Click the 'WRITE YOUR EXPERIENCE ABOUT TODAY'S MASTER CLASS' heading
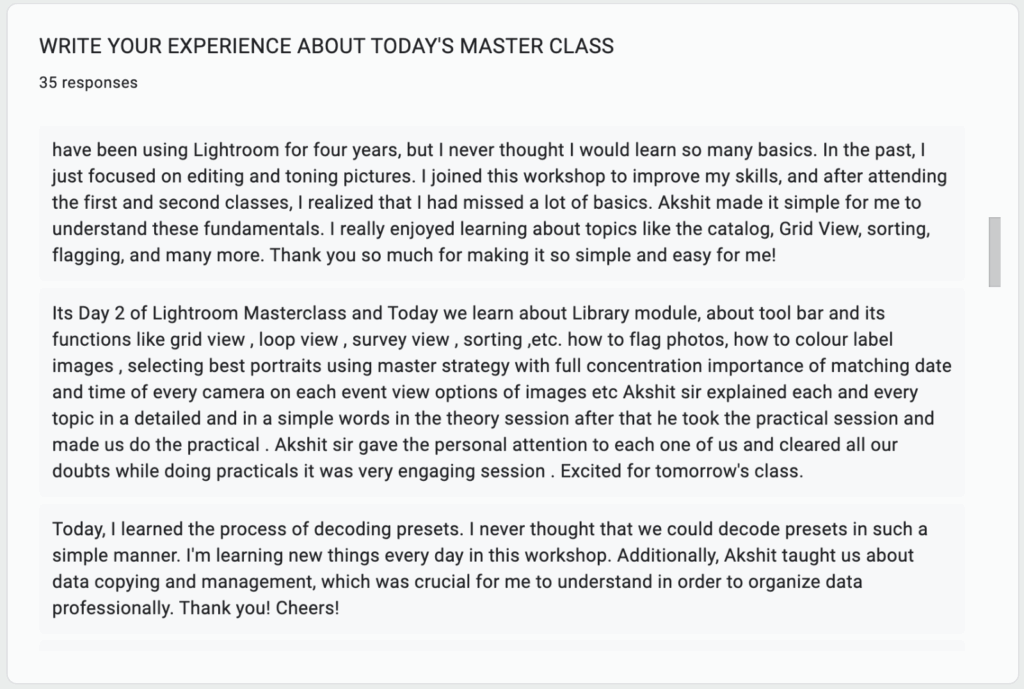 pos(327,46)
